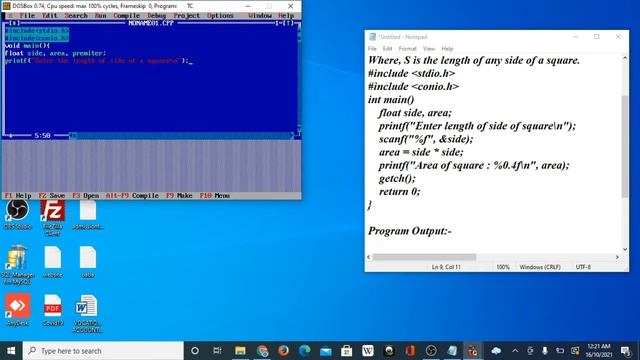Select the 'website' file on desktop
The height and width of the screenshot is (360, 640).
tap(53, 262)
